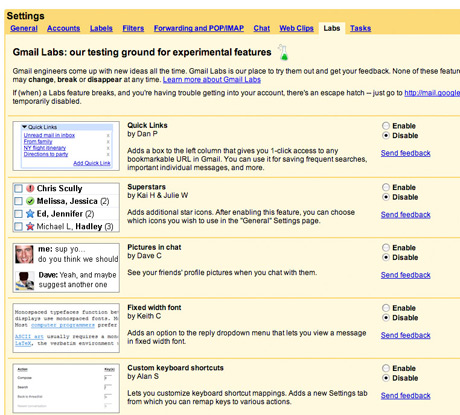460x415 pixels.
Task: Click the 'me' profile photo in chat preview
Action: coord(24,254)
